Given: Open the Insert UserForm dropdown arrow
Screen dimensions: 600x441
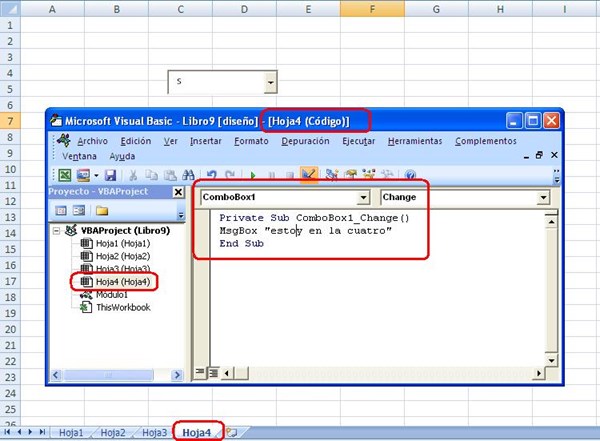Looking at the screenshot, I should pos(96,176).
